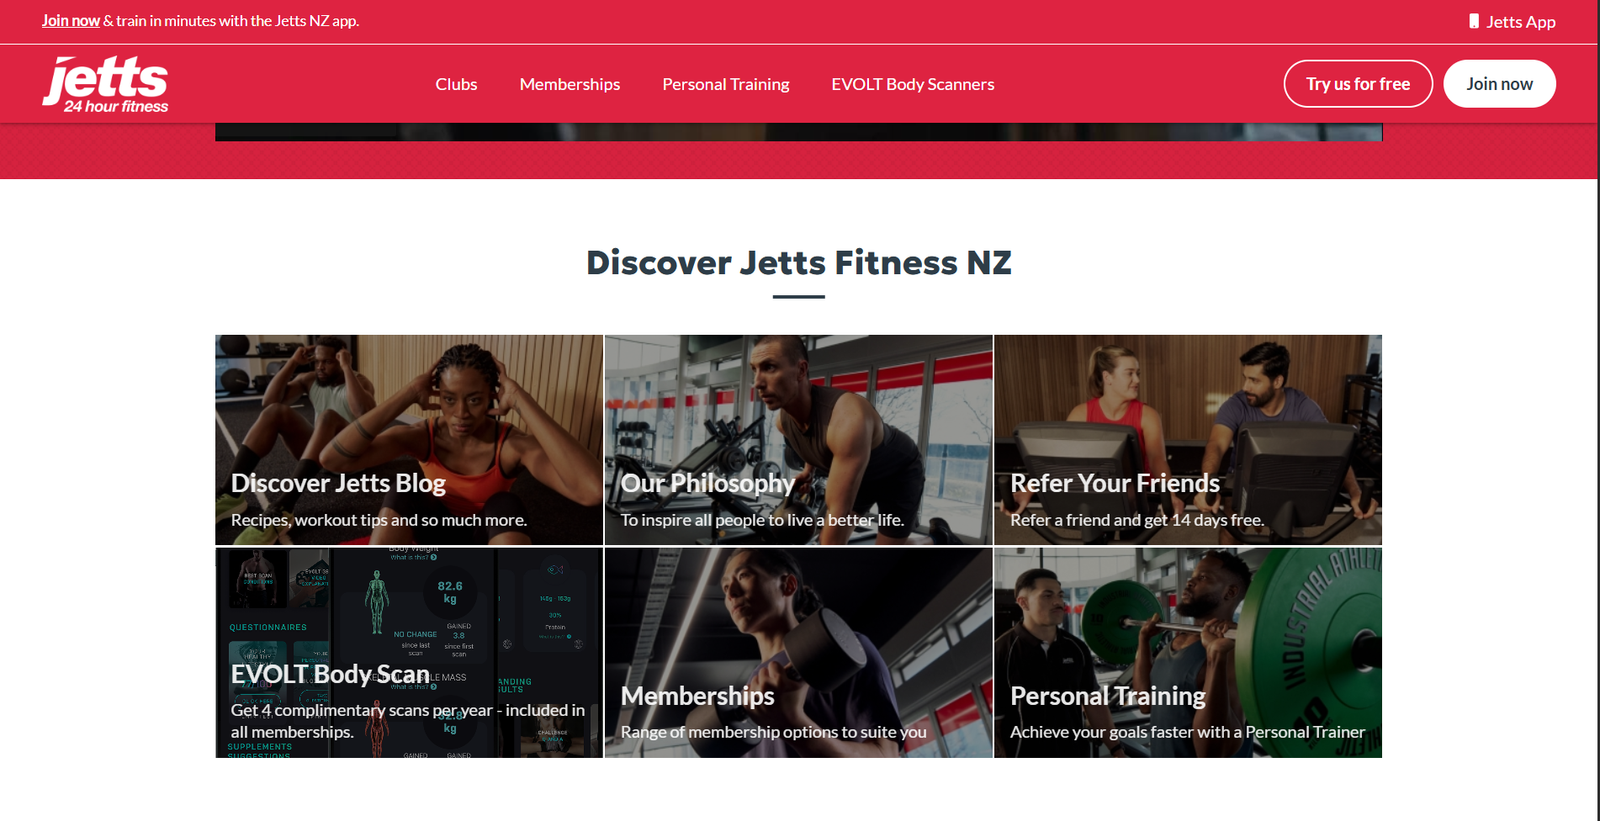
Task: Click the dark hero image strip below the header
Action: click(799, 132)
